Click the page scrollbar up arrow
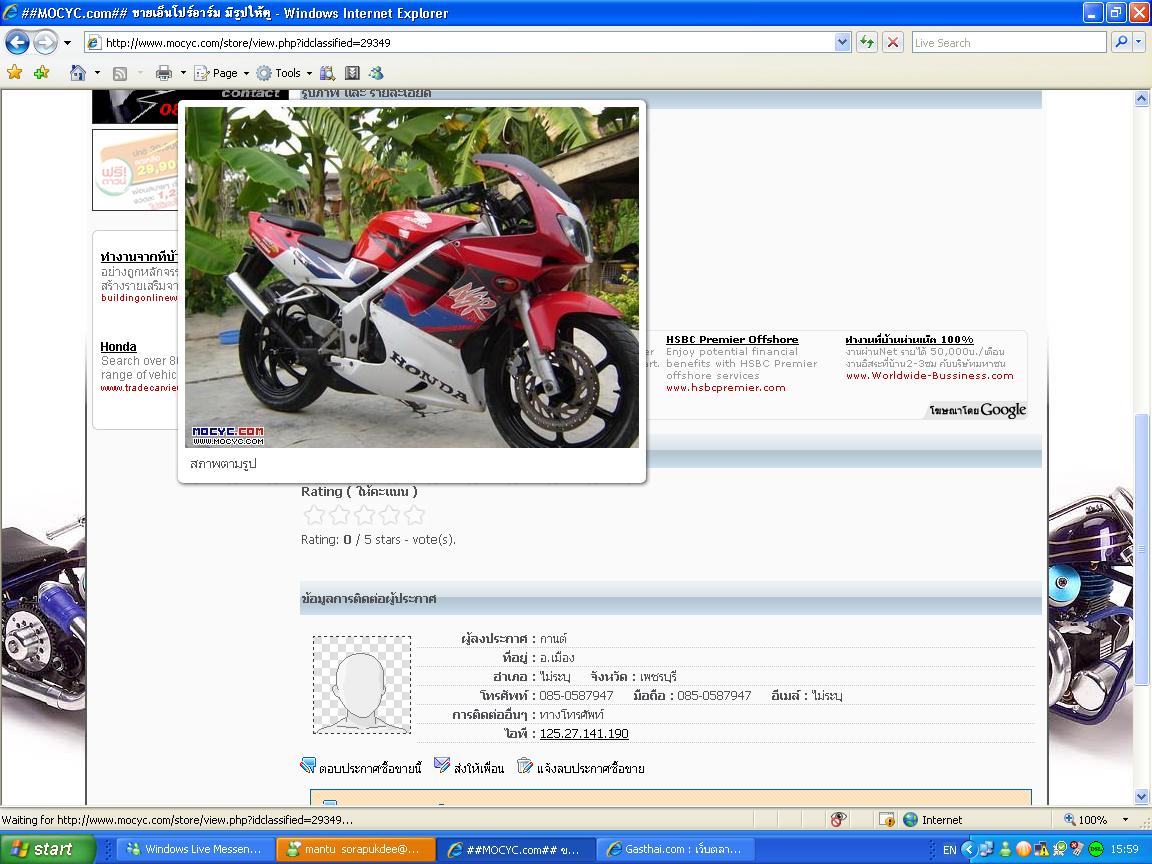Image resolution: width=1152 pixels, height=864 pixels. click(1141, 98)
